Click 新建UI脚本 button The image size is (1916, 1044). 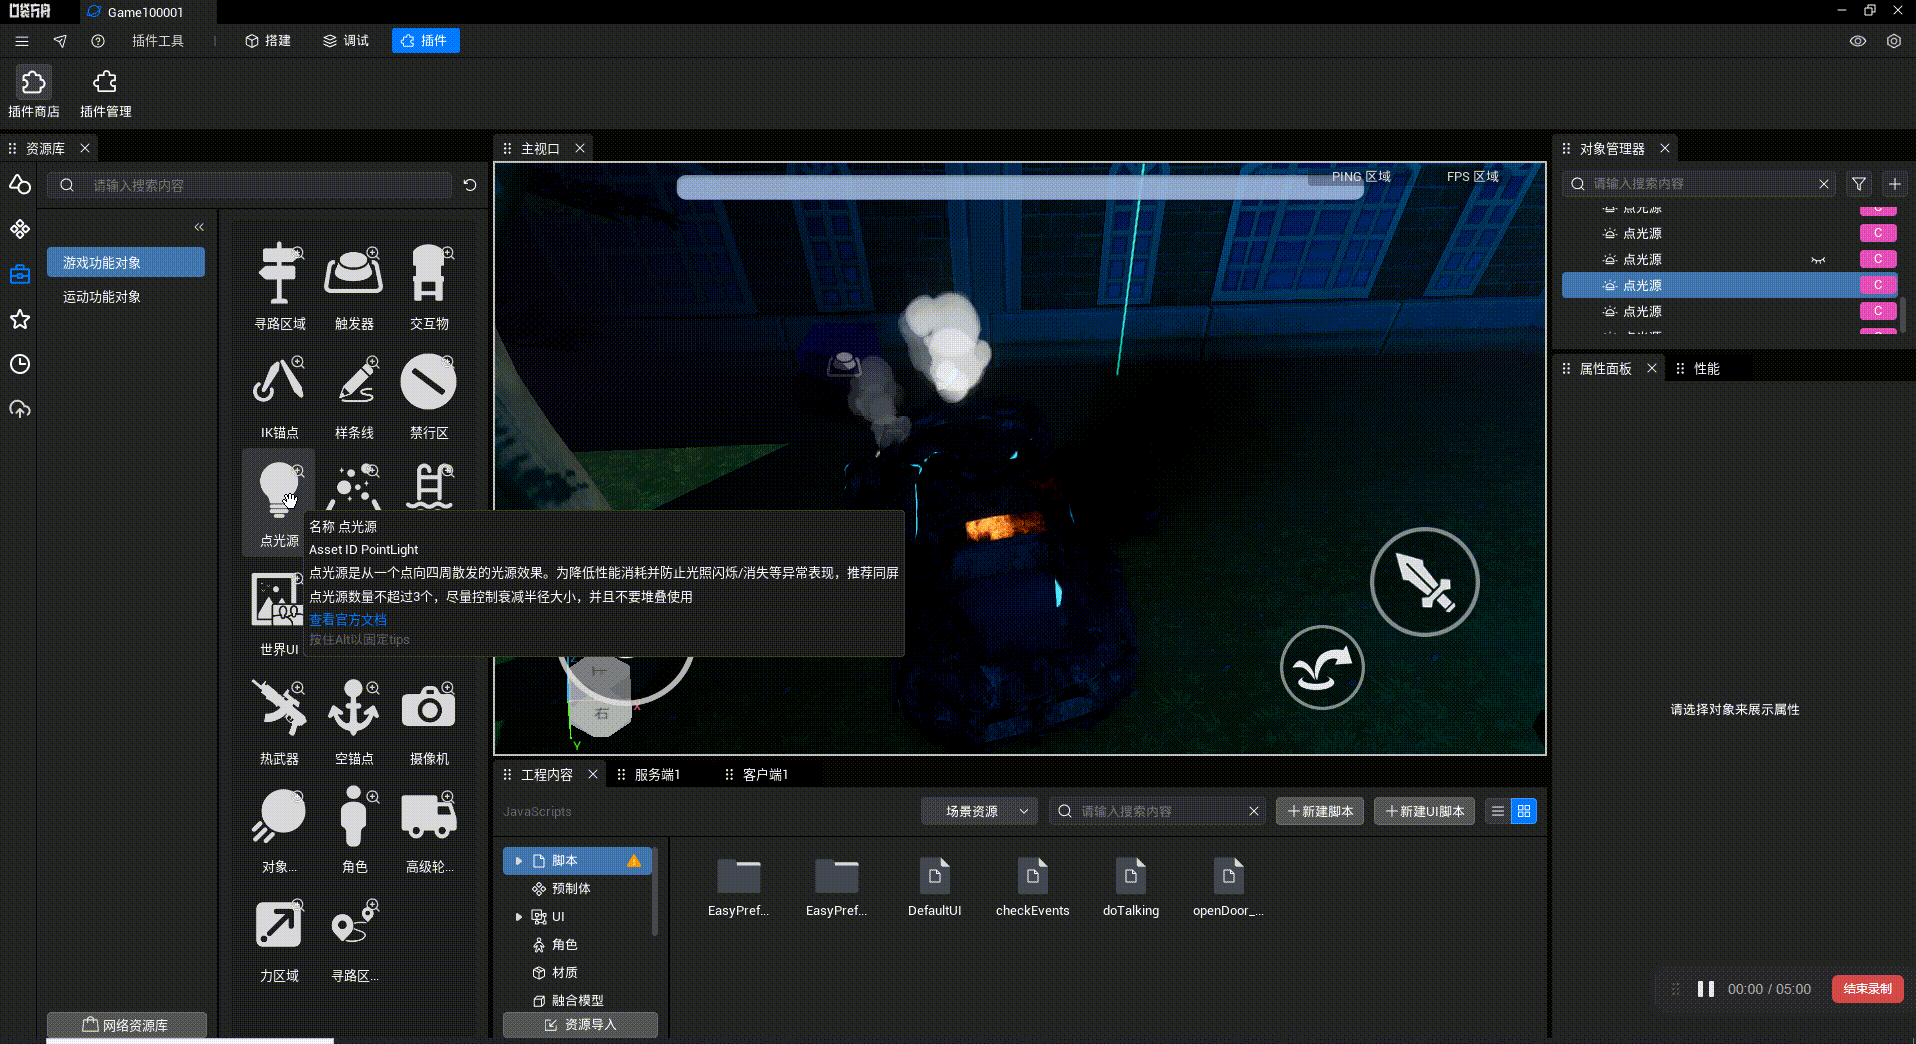tap(1425, 812)
